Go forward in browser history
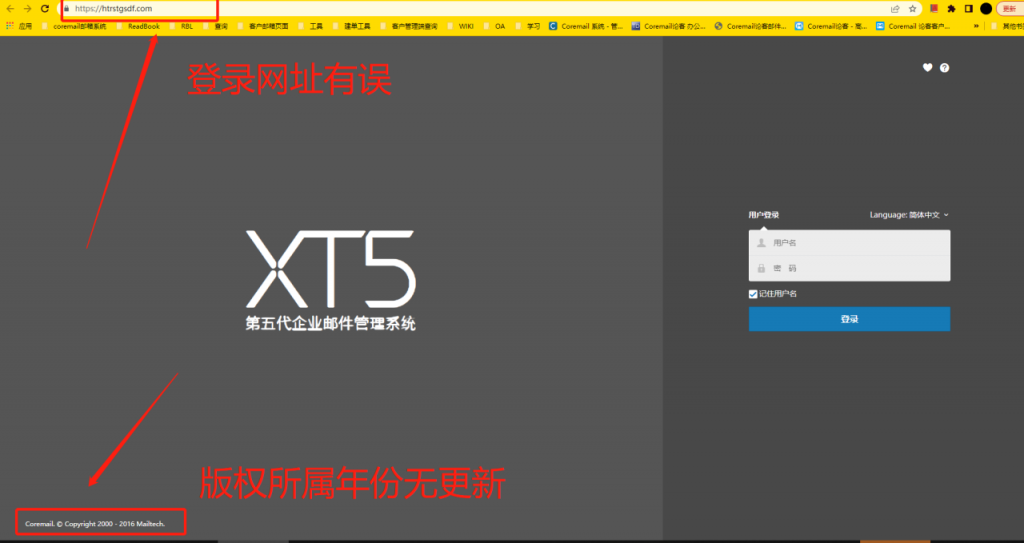This screenshot has width=1024, height=543. tap(27, 8)
